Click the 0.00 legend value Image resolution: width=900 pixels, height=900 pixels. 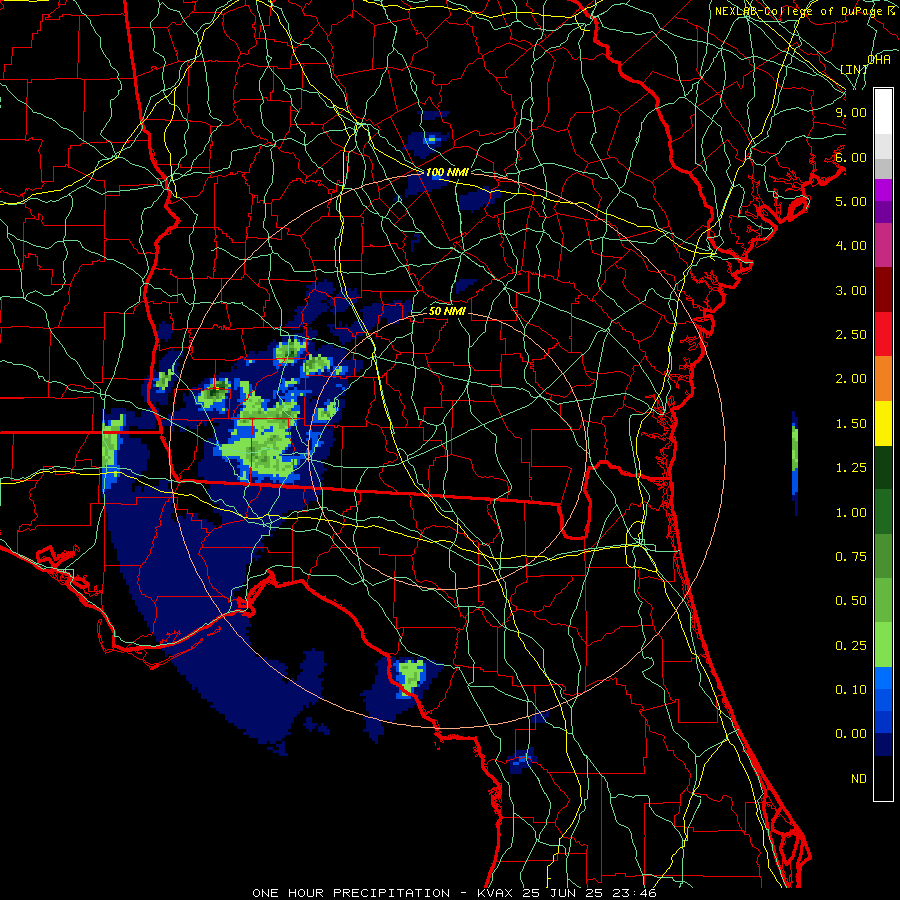tap(851, 734)
